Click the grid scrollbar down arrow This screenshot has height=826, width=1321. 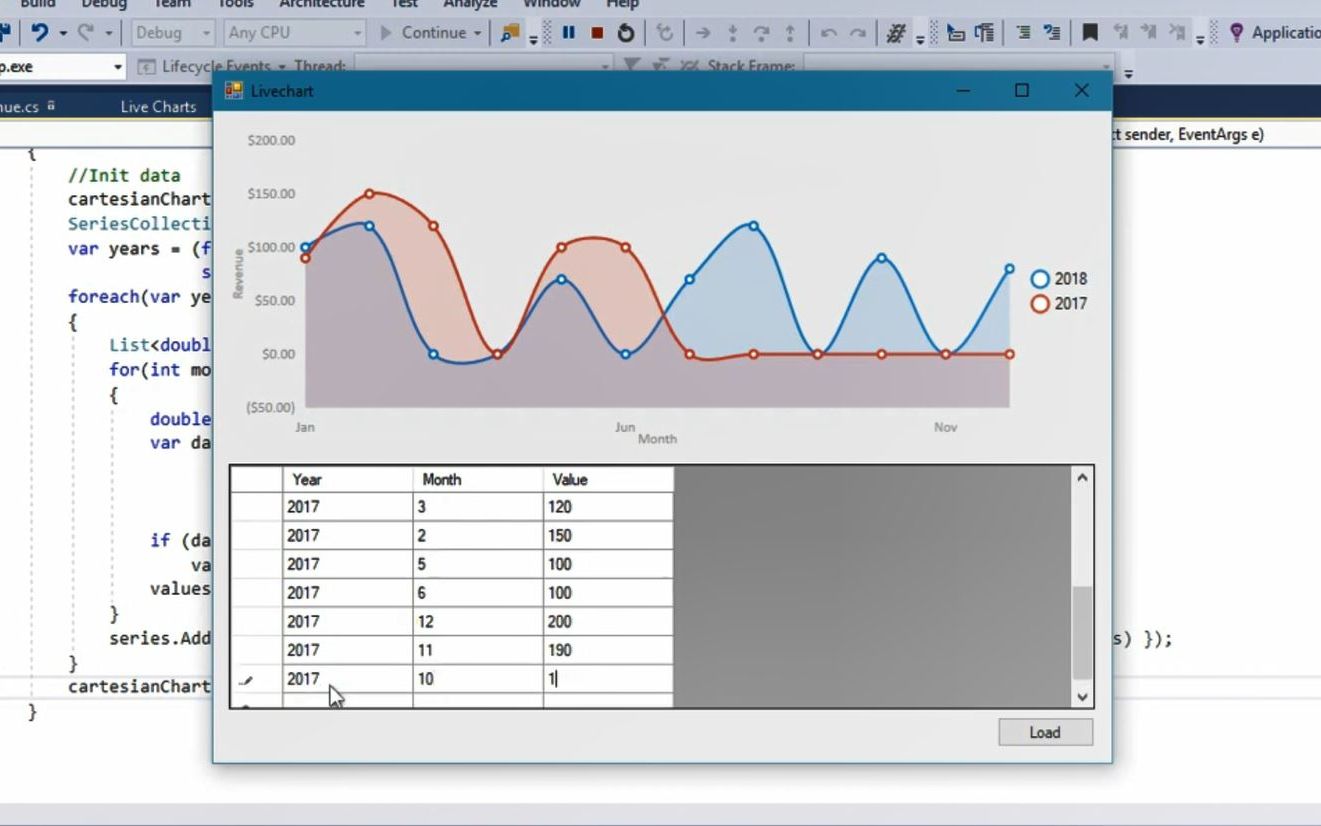1082,696
